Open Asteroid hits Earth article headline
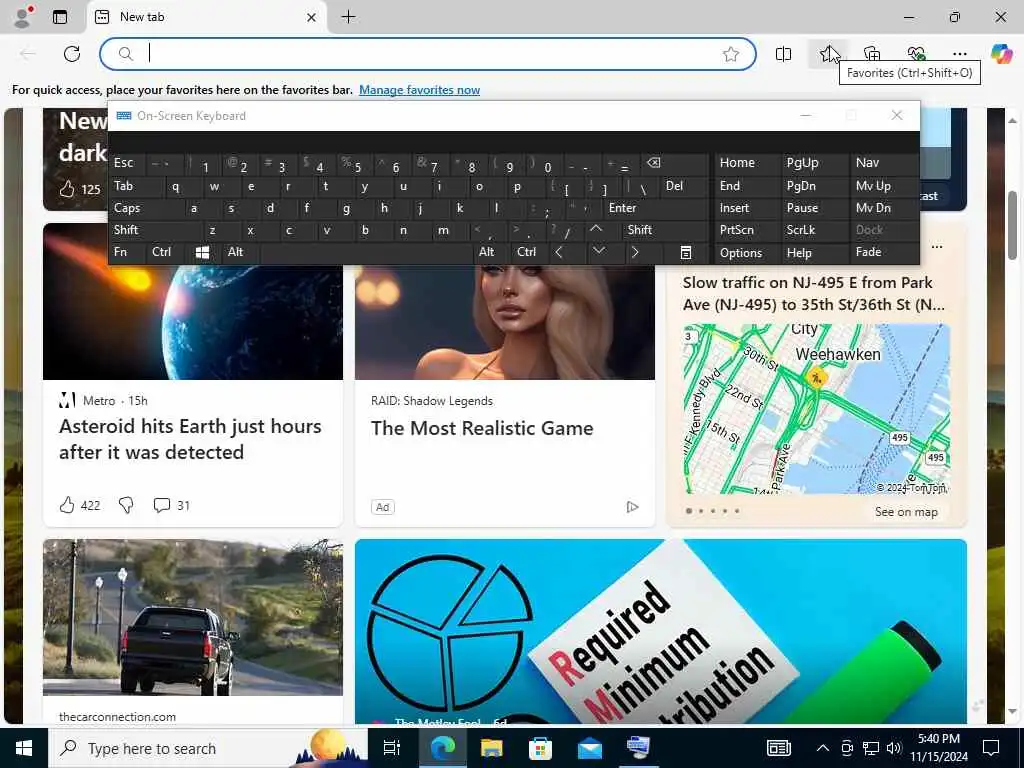The image size is (1024, 768). click(190, 439)
